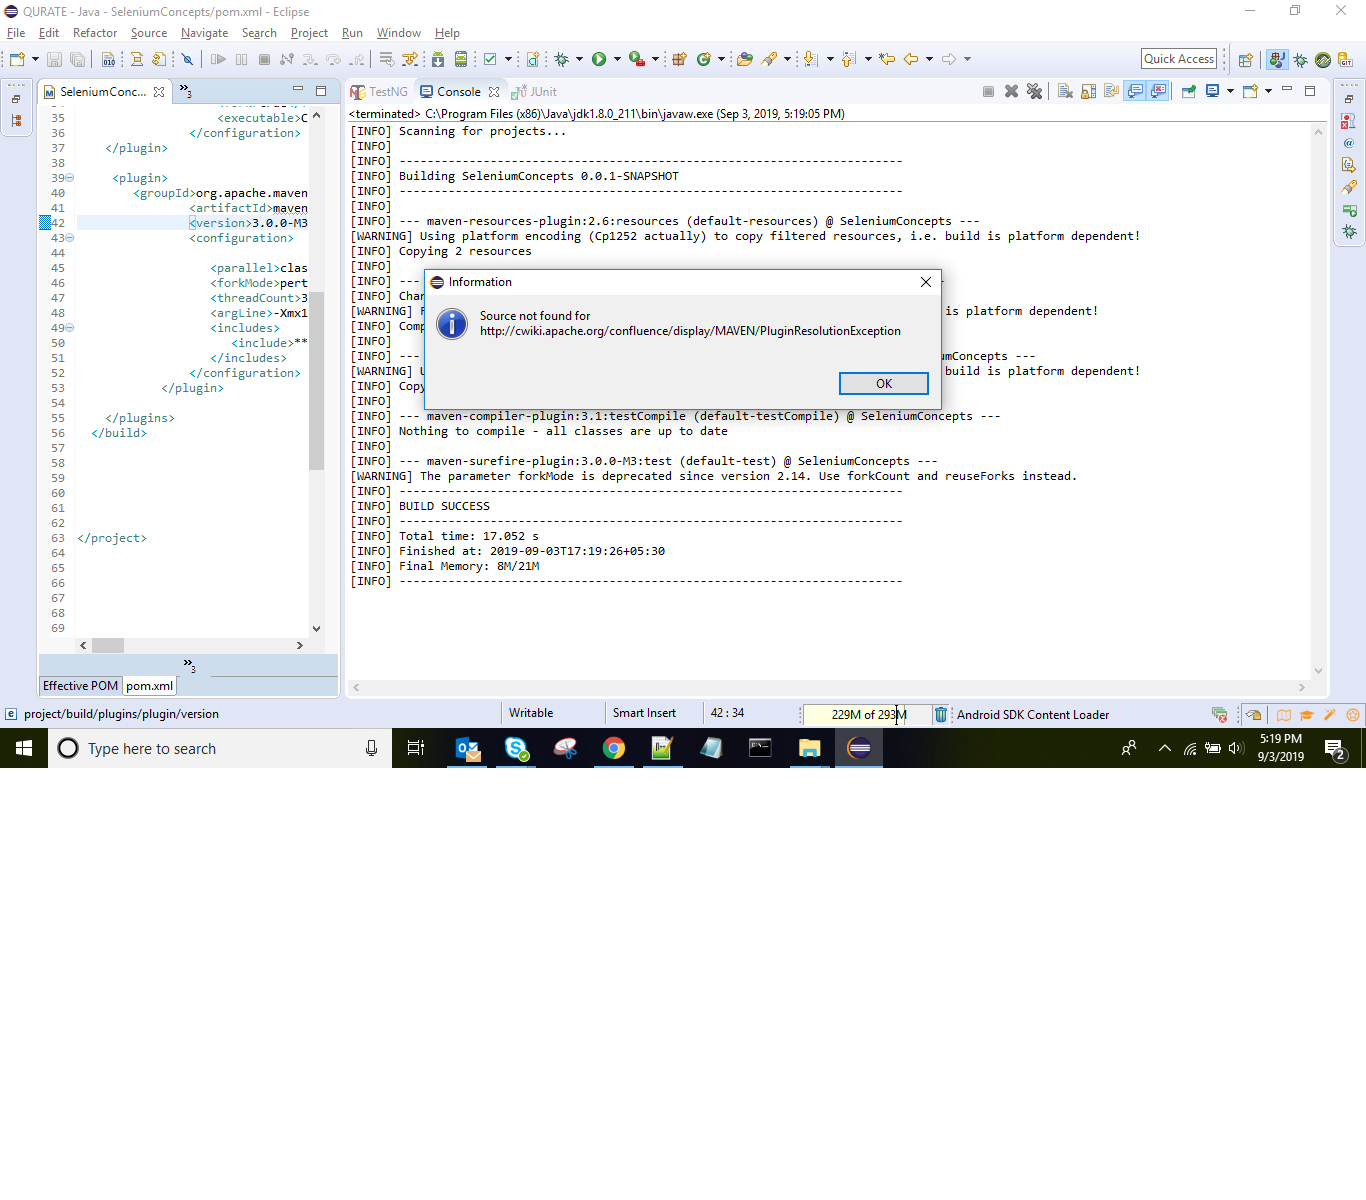Screen dimensions: 1366x1200
Task: Open the New wizard dropdown arrow
Action: click(x=35, y=60)
